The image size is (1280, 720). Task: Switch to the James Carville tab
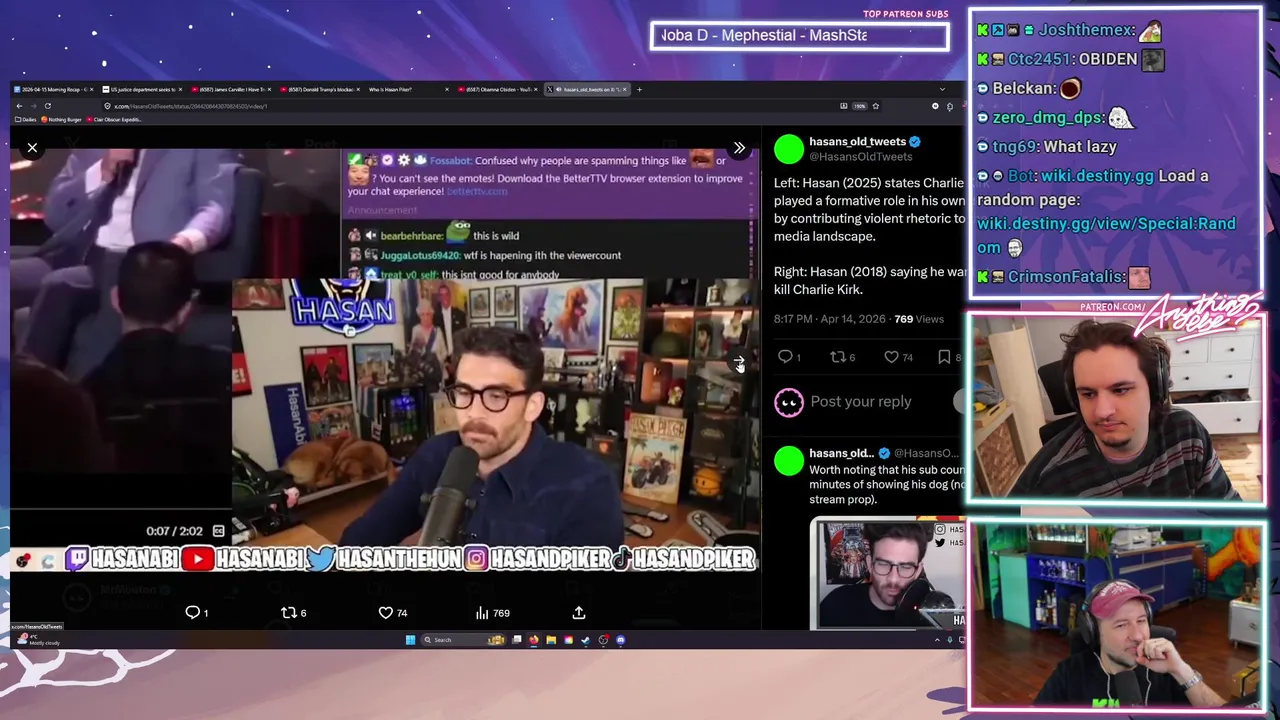click(x=231, y=89)
